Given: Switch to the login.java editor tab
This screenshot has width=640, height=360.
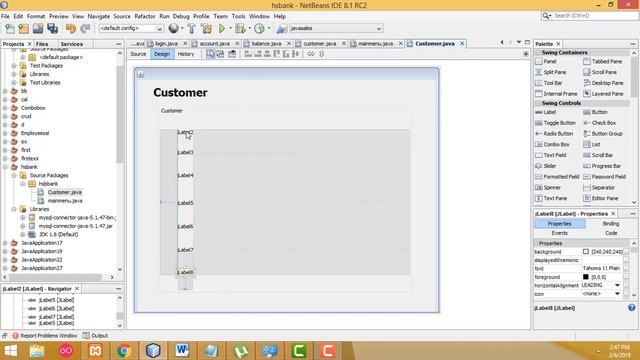Looking at the screenshot, I should [x=166, y=44].
